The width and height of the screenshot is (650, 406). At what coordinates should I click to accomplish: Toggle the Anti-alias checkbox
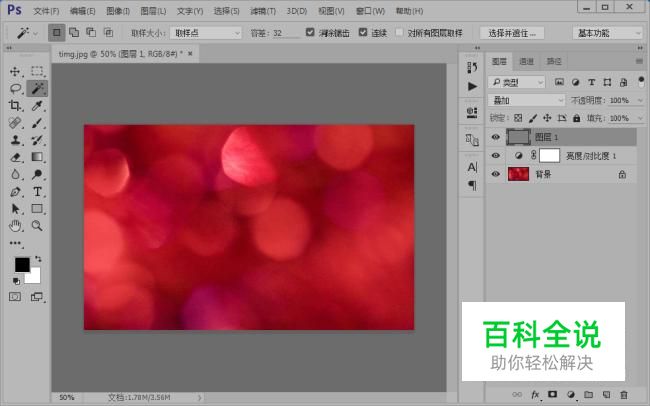pos(310,32)
